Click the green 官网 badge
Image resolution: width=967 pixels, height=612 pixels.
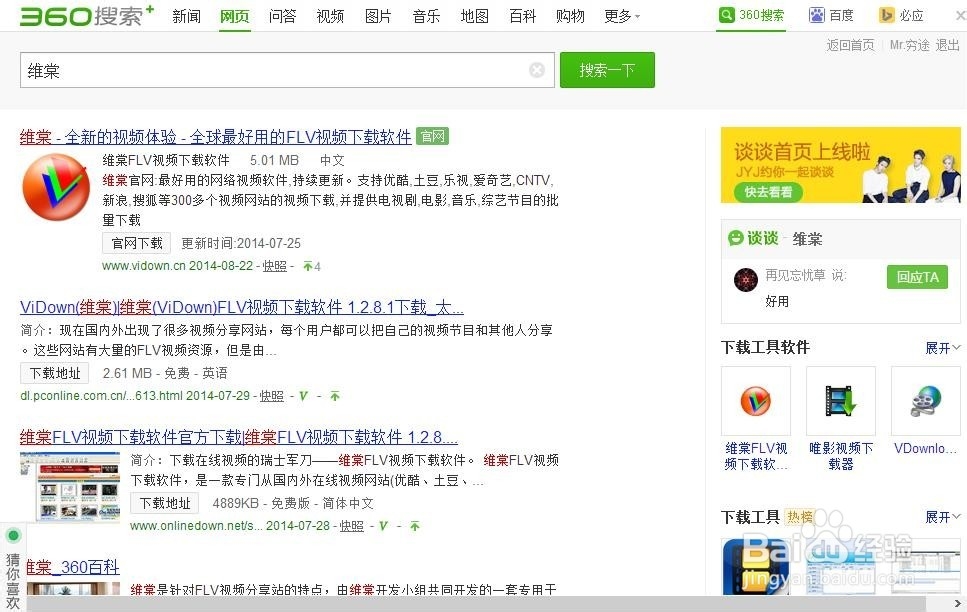(x=432, y=136)
